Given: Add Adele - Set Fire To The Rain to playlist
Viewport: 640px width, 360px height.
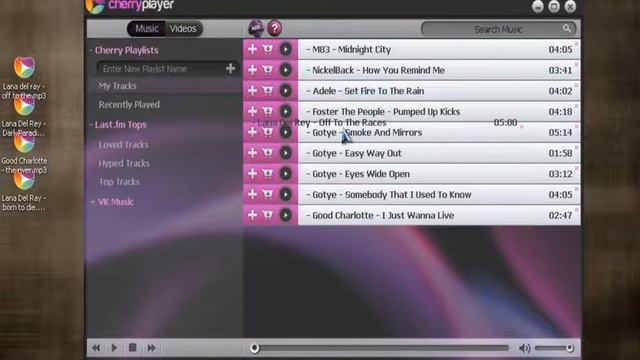Looking at the screenshot, I should click(x=253, y=91).
